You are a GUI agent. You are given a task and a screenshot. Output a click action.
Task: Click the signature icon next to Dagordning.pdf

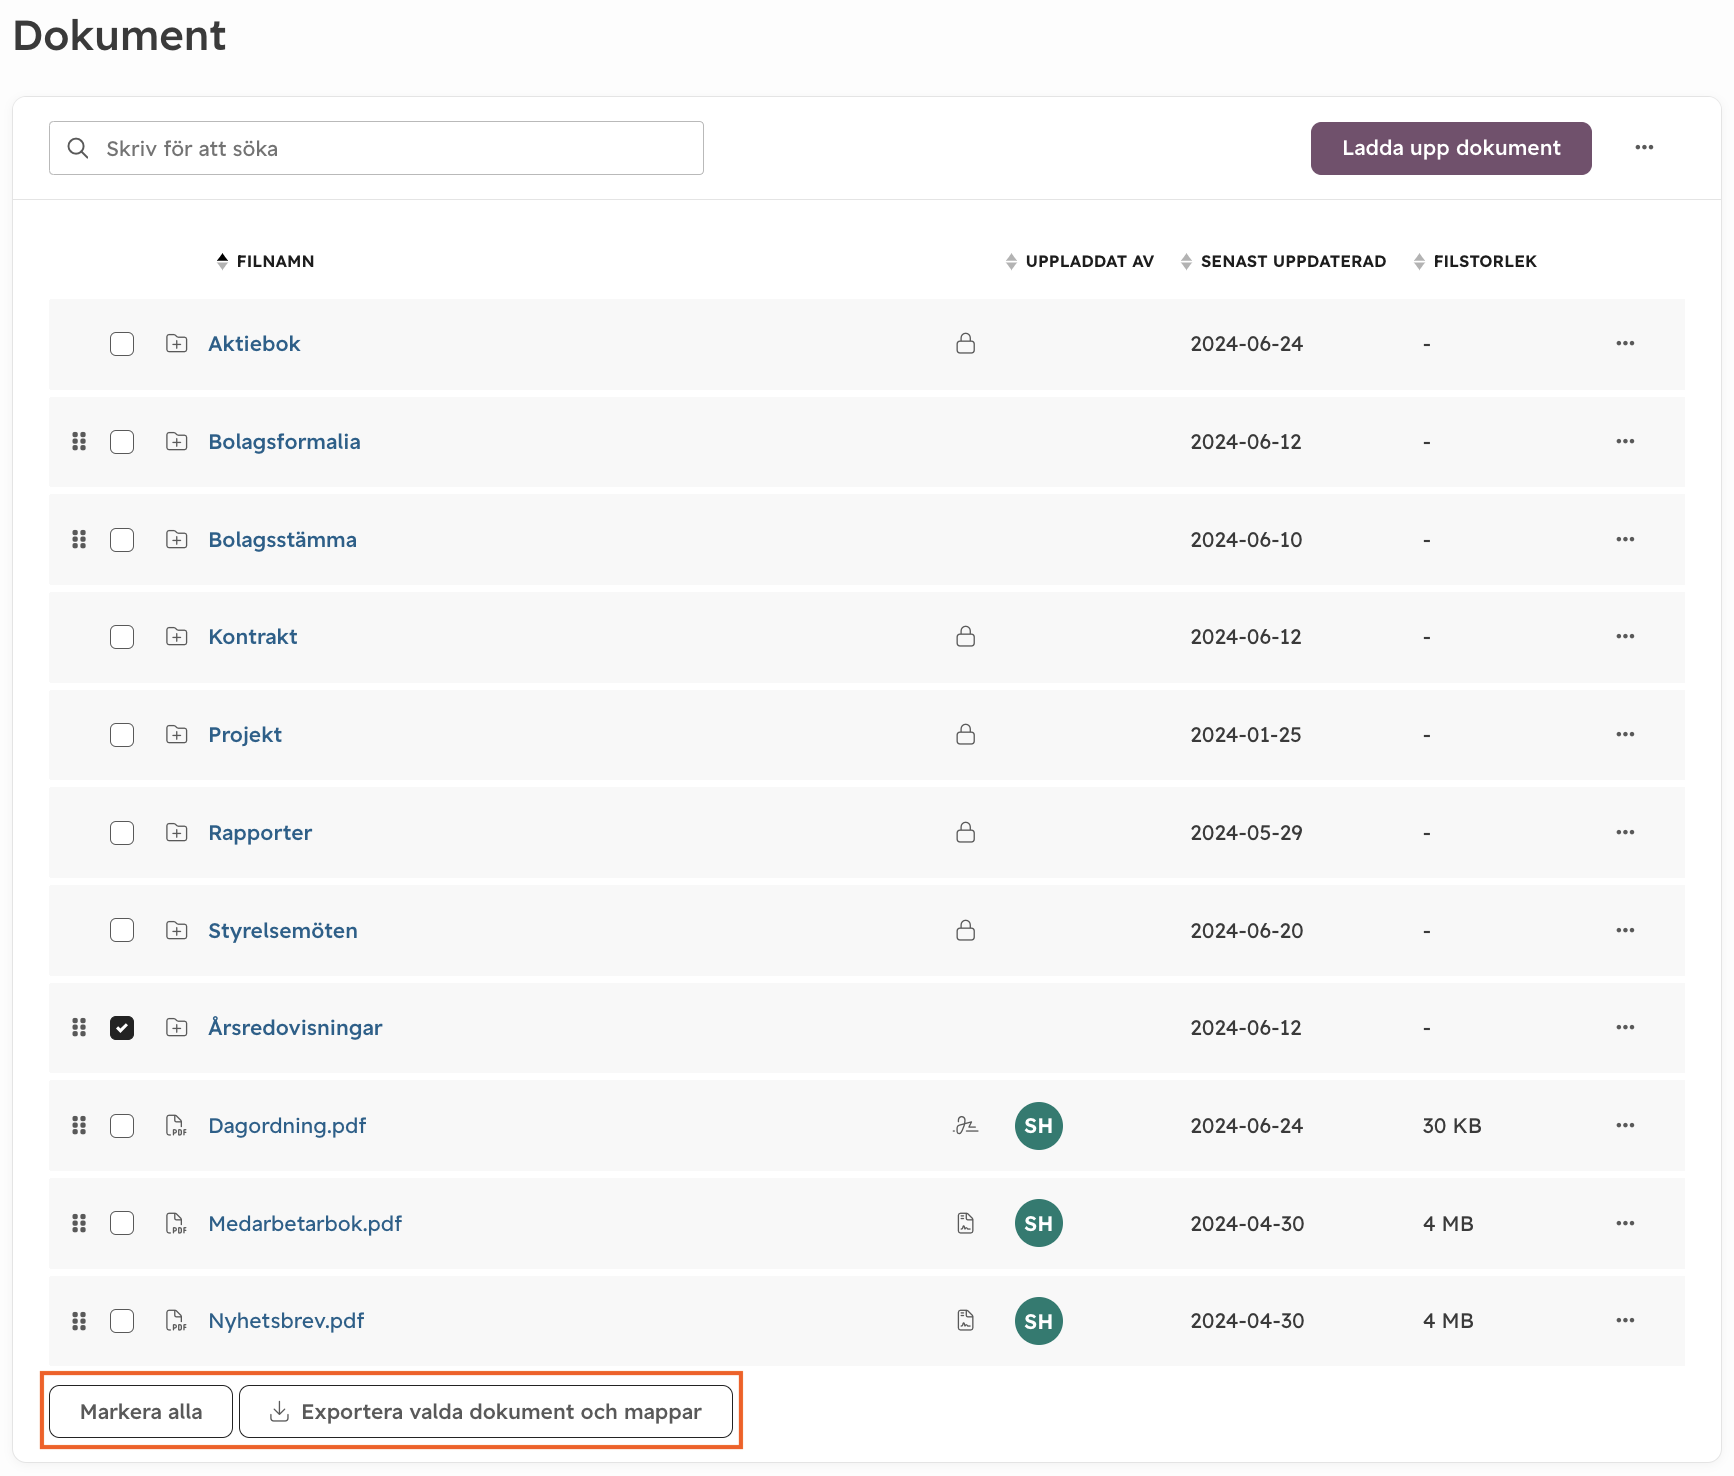(965, 1126)
